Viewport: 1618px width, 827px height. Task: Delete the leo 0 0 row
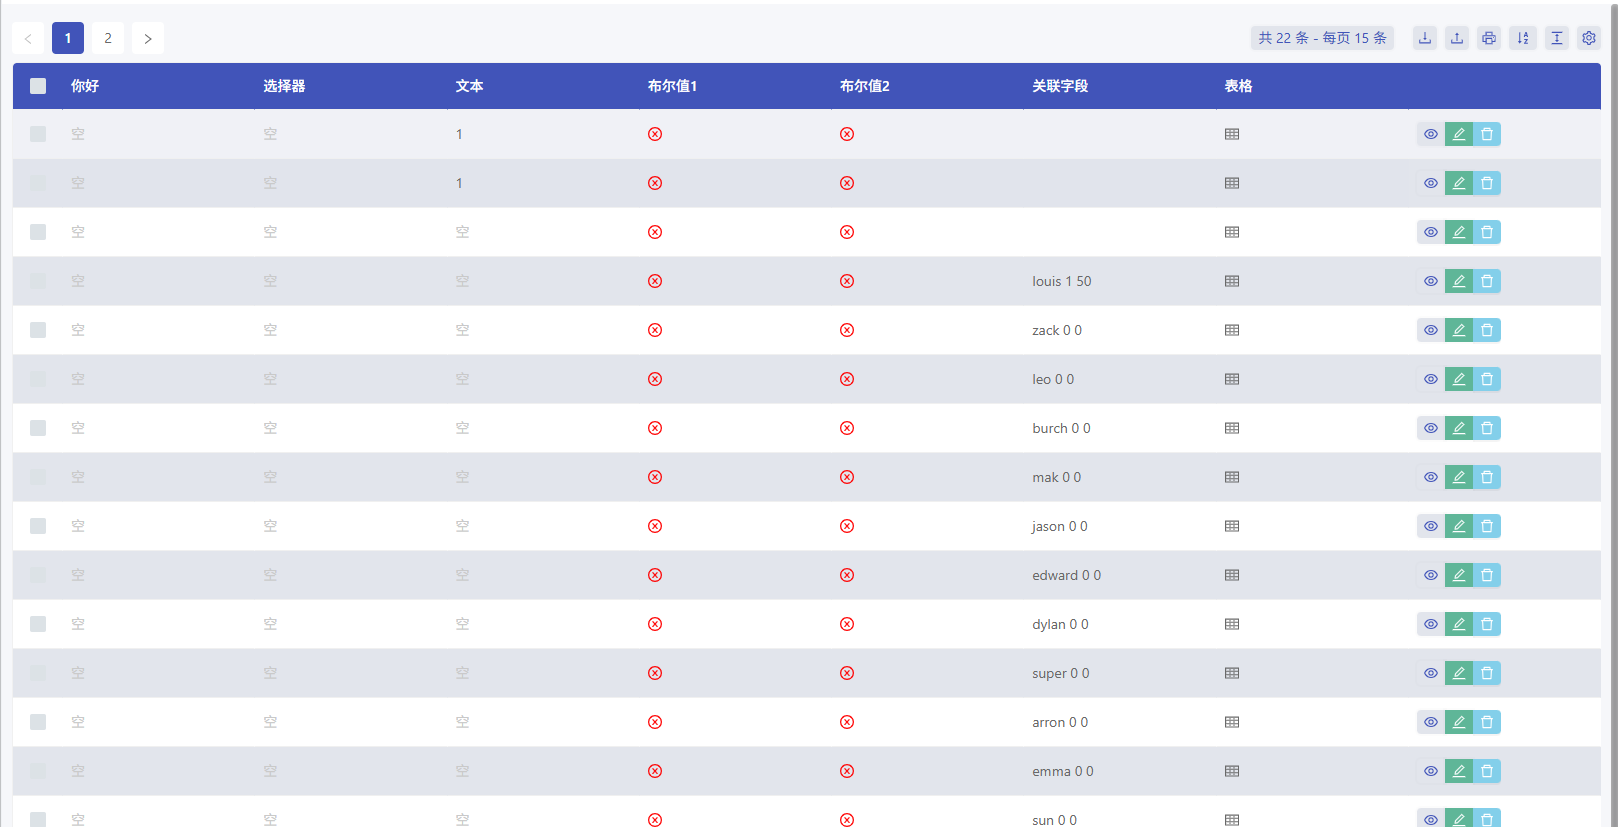point(1487,379)
